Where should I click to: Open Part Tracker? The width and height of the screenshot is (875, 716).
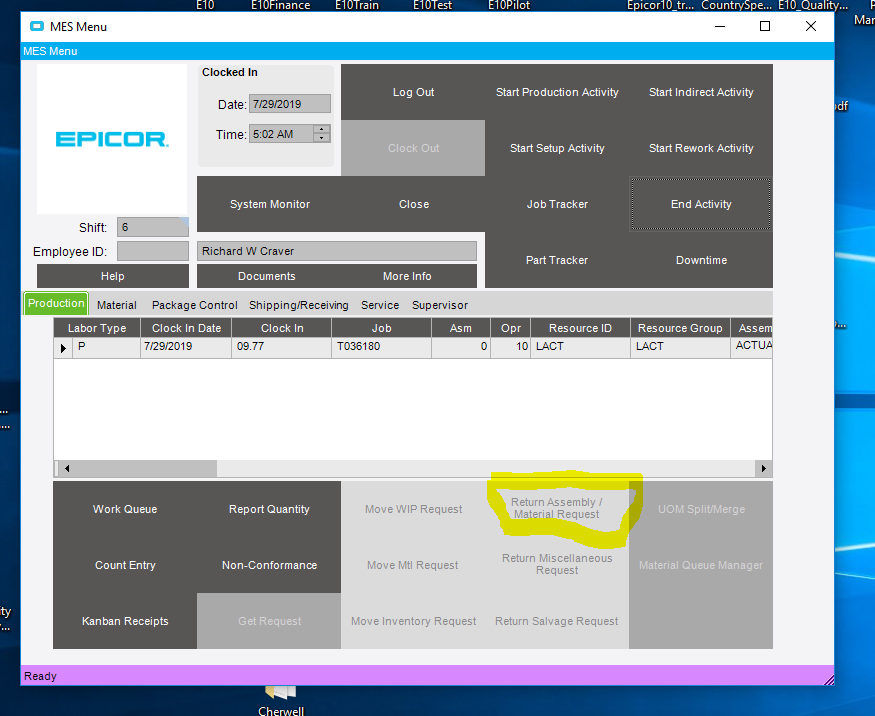click(557, 260)
